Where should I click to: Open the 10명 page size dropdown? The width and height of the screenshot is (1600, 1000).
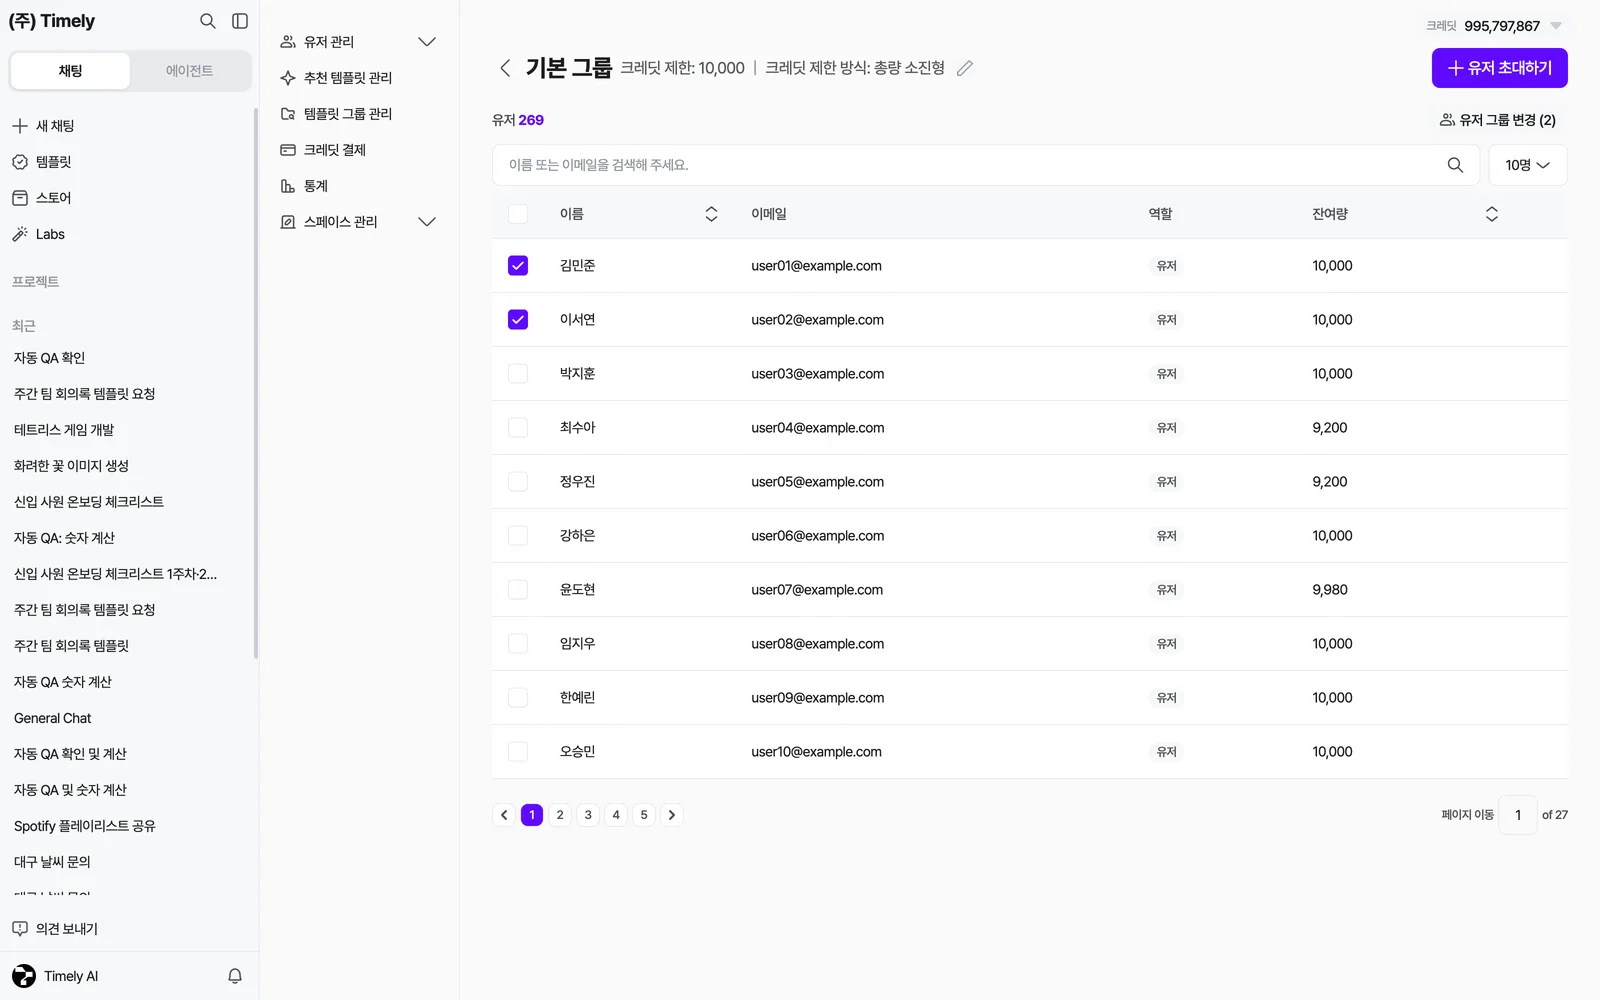click(1527, 165)
